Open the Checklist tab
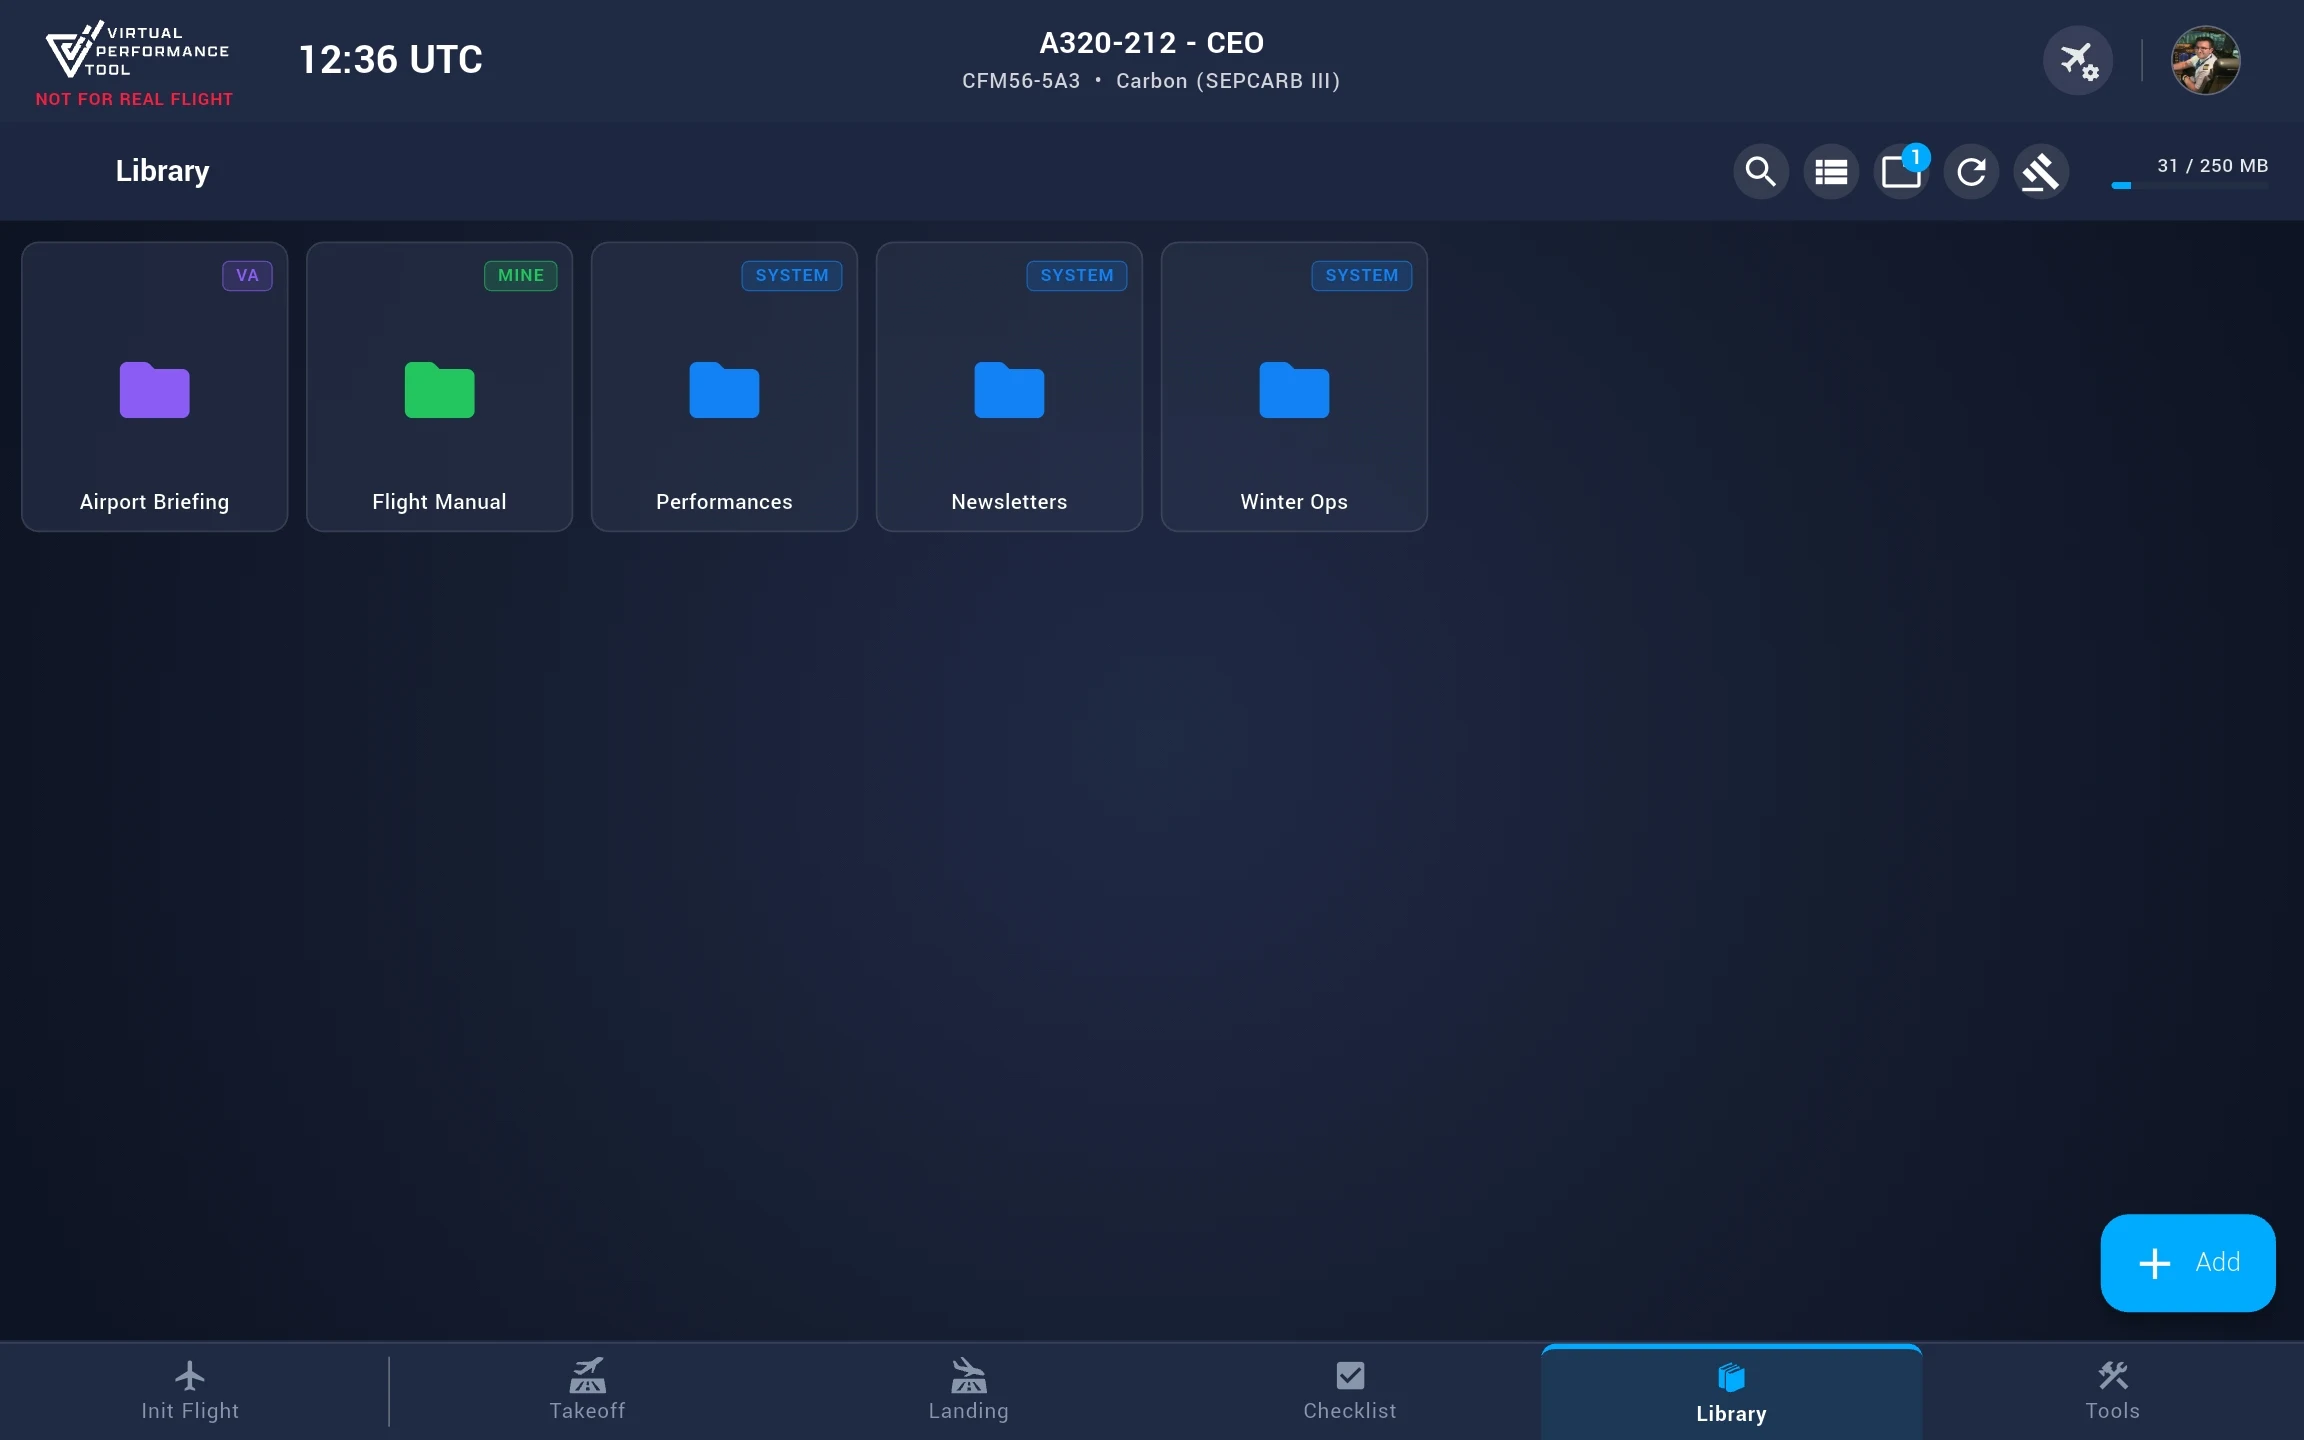This screenshot has width=2304, height=1440. tap(1349, 1391)
